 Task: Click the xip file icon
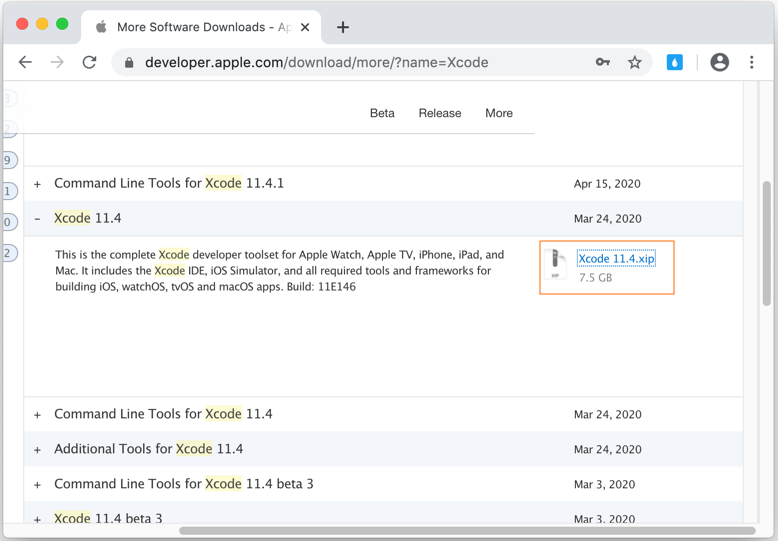(555, 264)
